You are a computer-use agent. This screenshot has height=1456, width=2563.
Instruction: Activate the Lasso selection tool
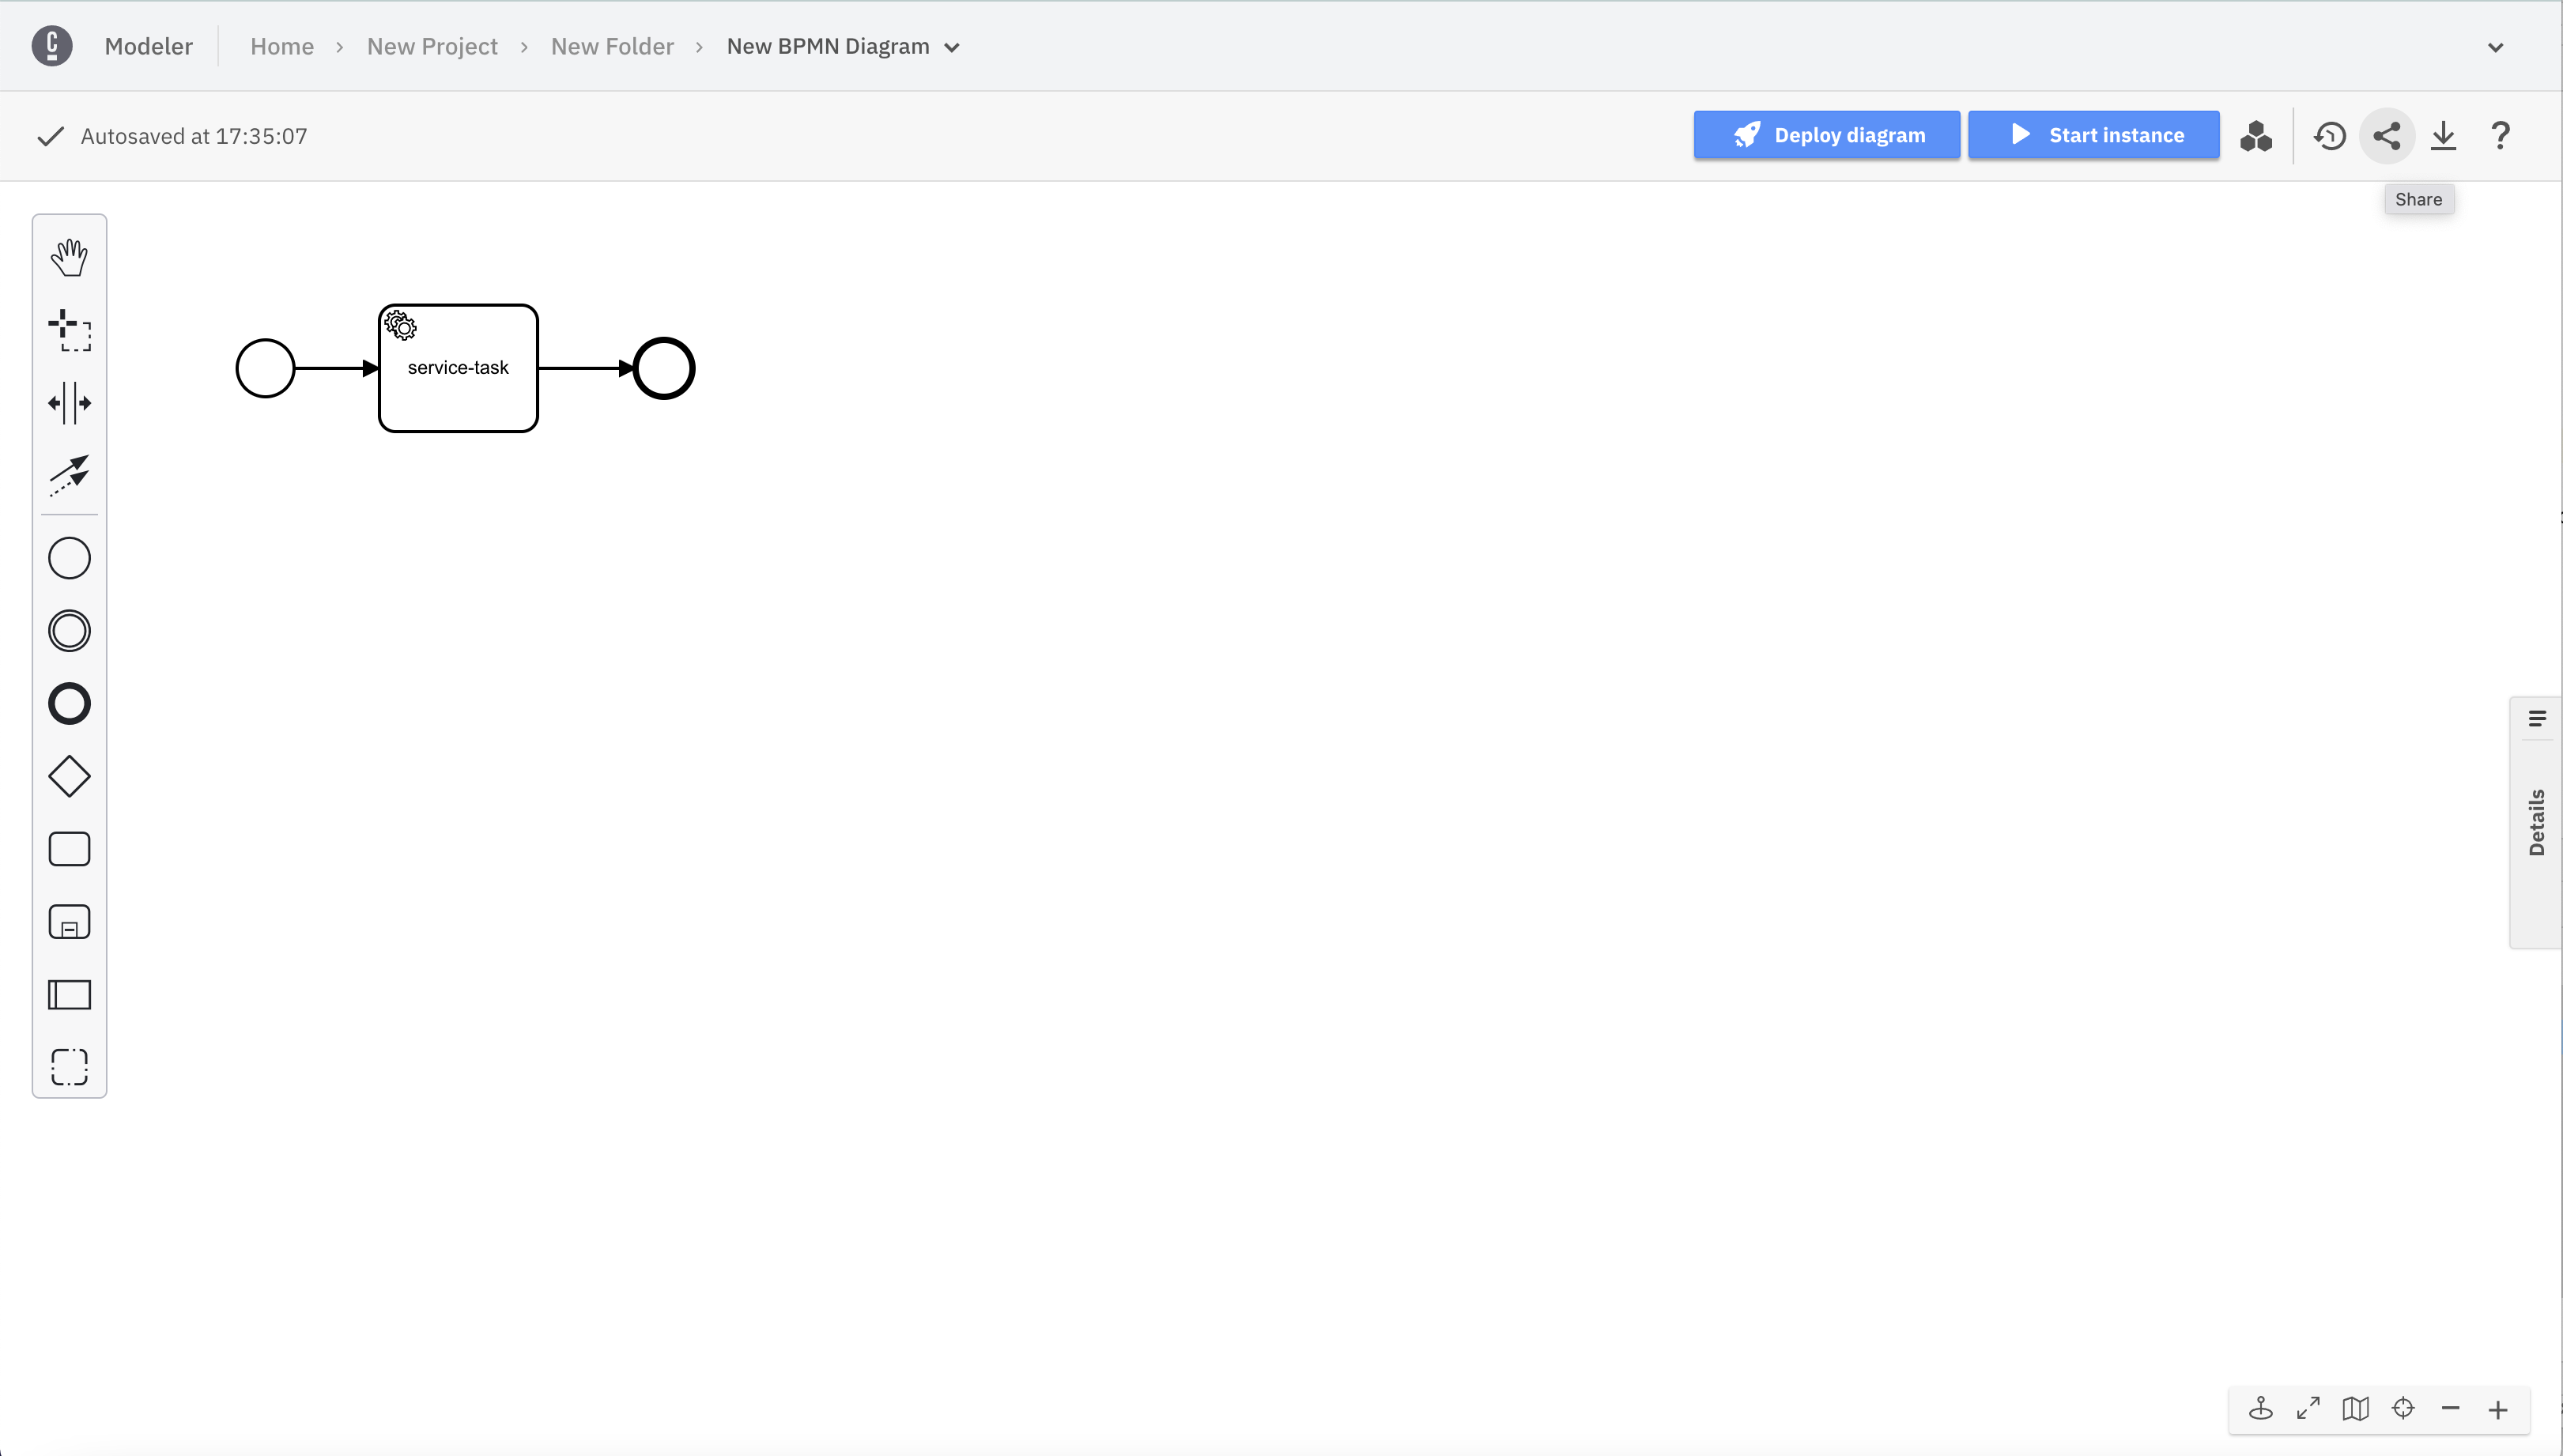(x=69, y=331)
